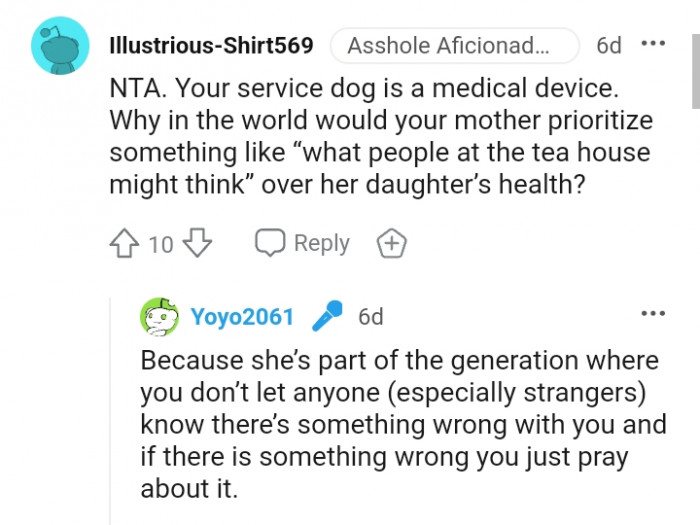The width and height of the screenshot is (700, 525).
Task: Open the 6d timestamp next to Yoyo2061
Action: pyautogui.click(x=370, y=317)
